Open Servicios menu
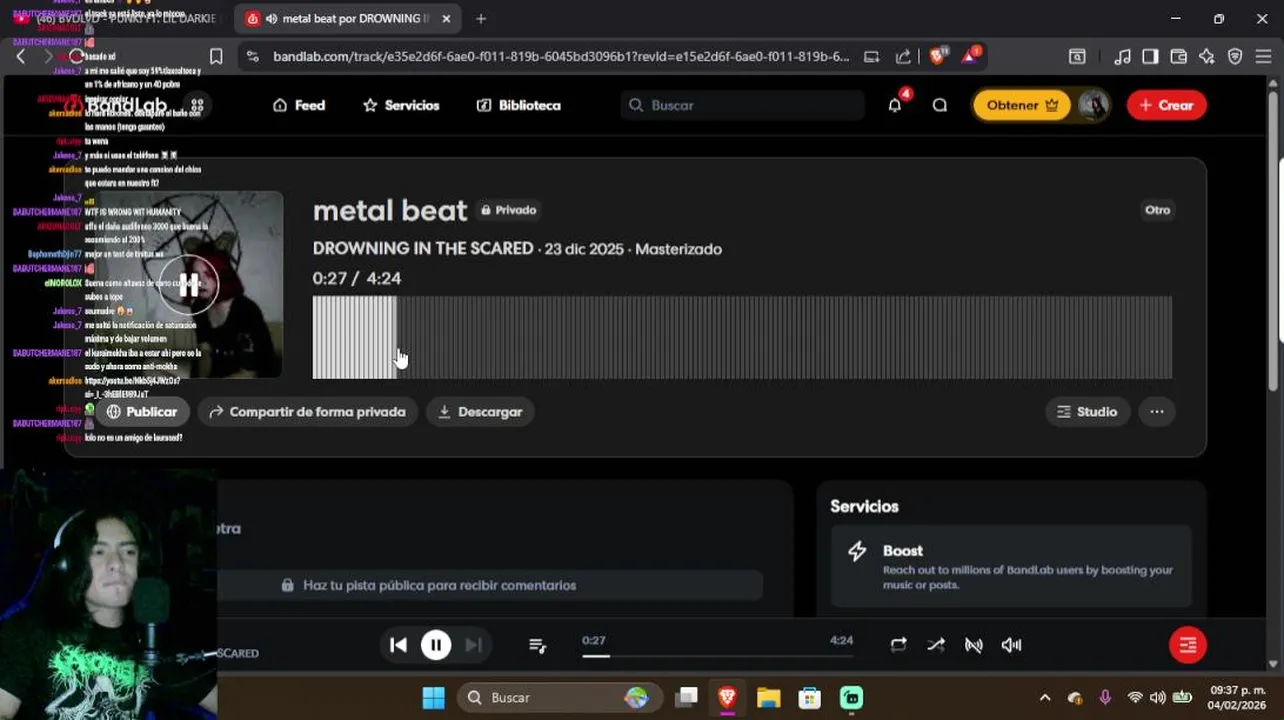The width and height of the screenshot is (1284, 720). pyautogui.click(x=401, y=105)
